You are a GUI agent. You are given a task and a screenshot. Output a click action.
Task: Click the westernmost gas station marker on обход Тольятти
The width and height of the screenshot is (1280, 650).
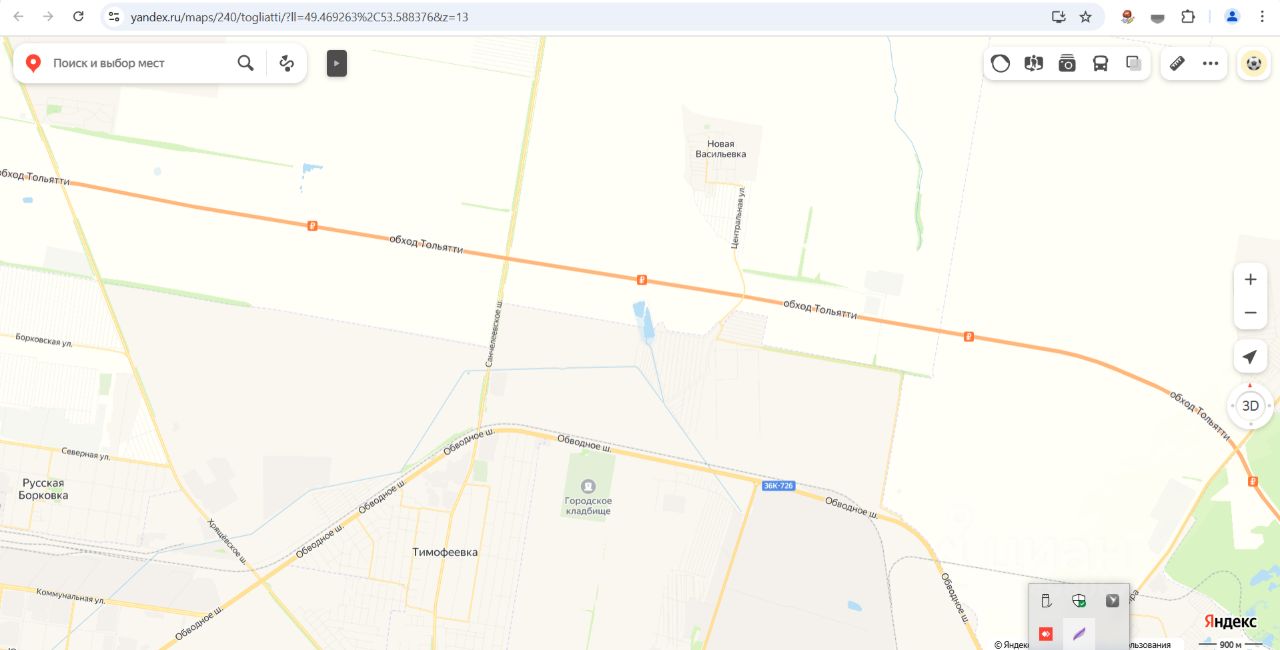(312, 226)
